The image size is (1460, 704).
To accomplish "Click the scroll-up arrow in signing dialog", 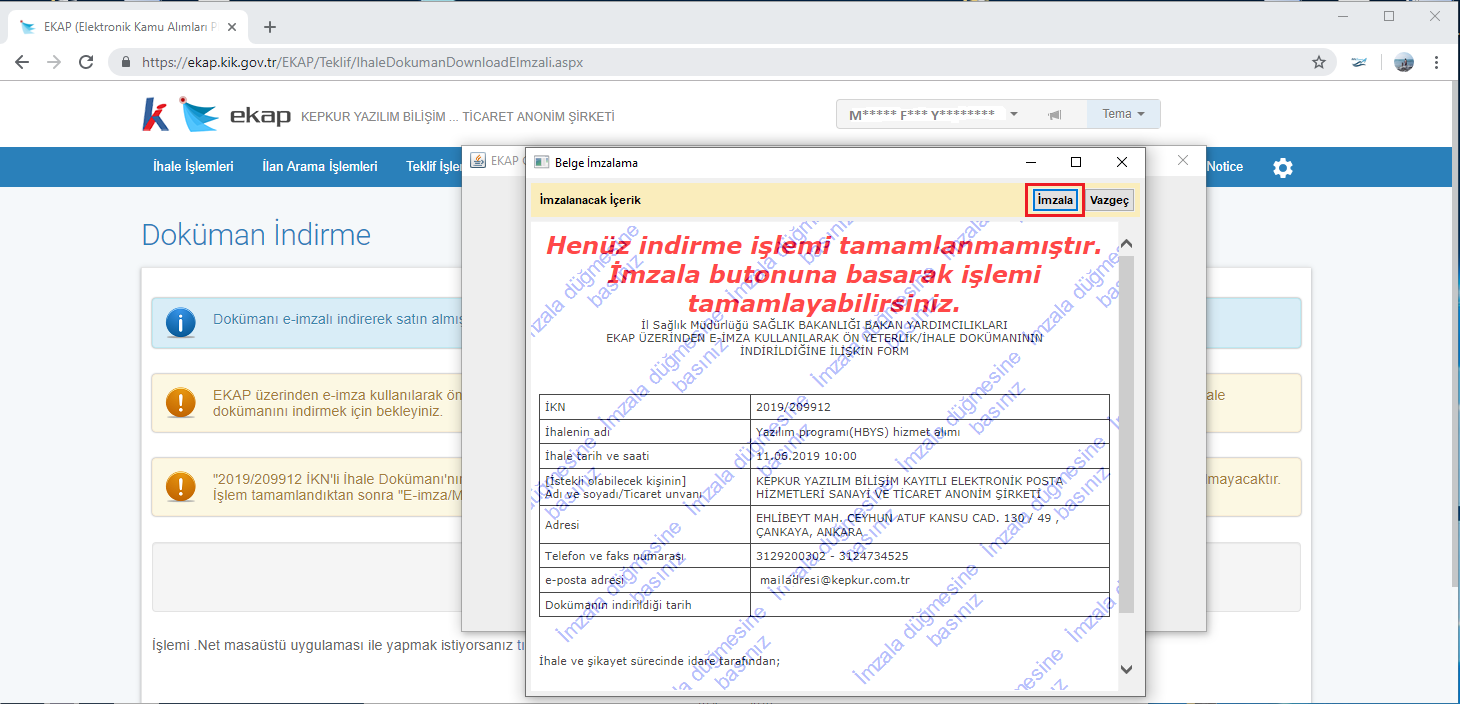I will (1126, 244).
